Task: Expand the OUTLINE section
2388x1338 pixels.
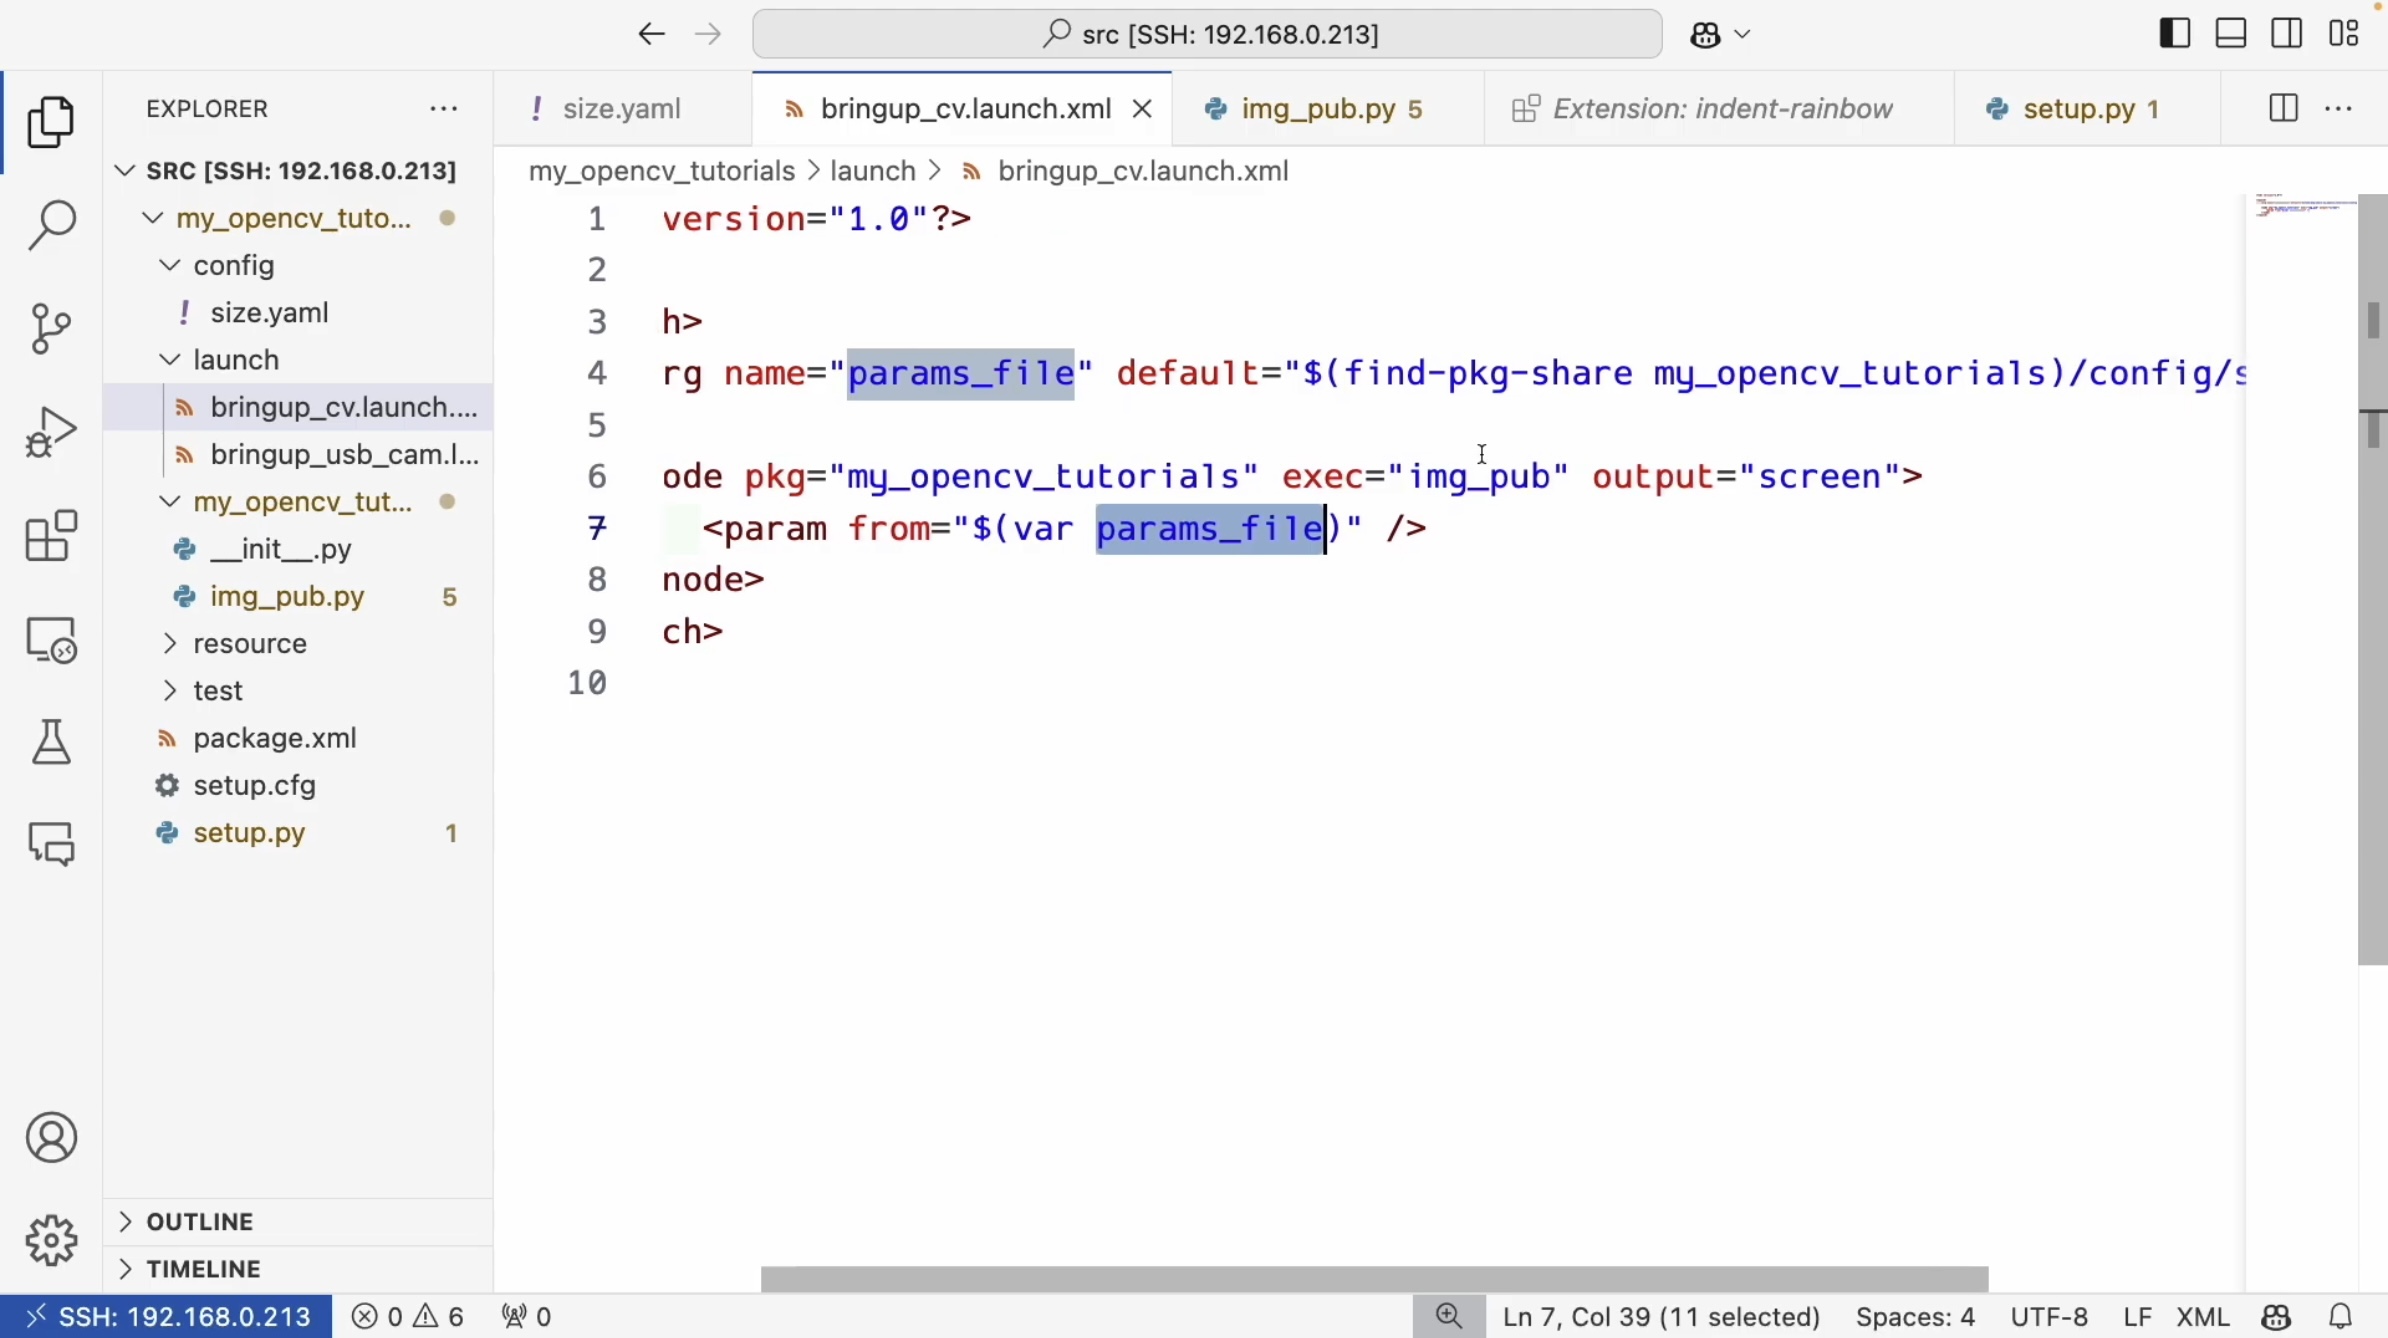Action: coord(200,1221)
